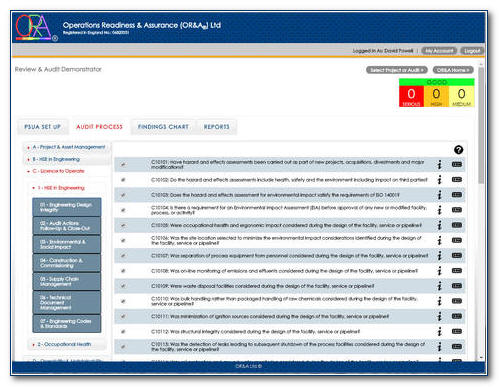Click the OR&A Home button
The width and height of the screenshot is (499, 387).
click(453, 70)
